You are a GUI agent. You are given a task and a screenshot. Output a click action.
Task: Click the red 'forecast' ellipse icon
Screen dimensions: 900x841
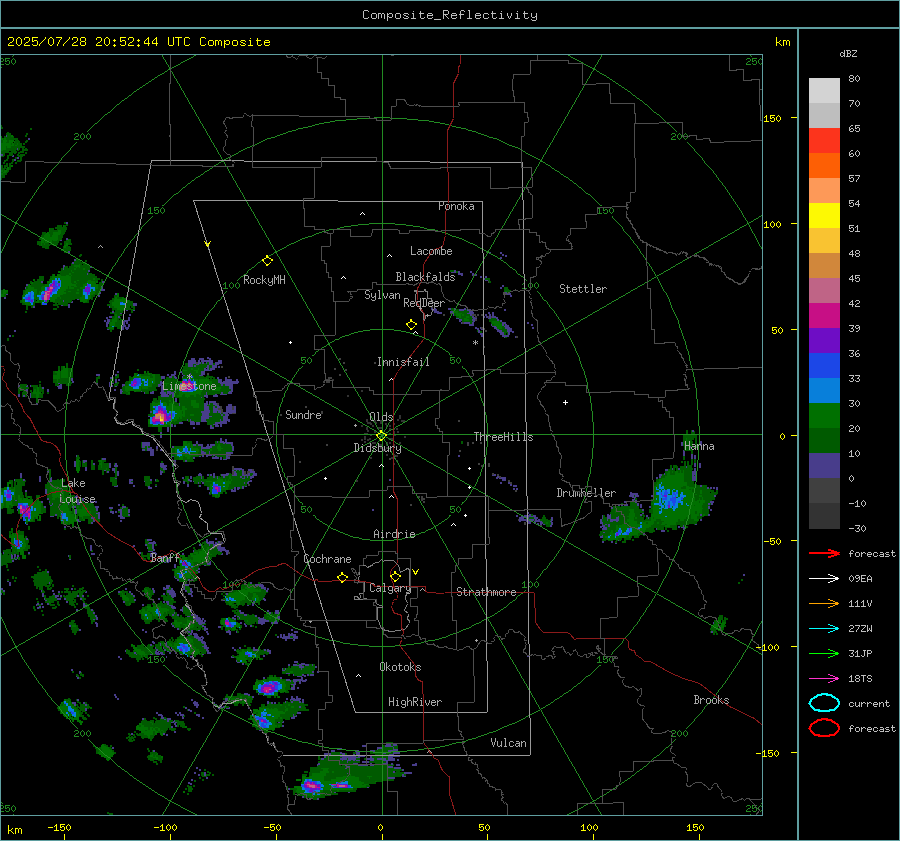(x=824, y=728)
